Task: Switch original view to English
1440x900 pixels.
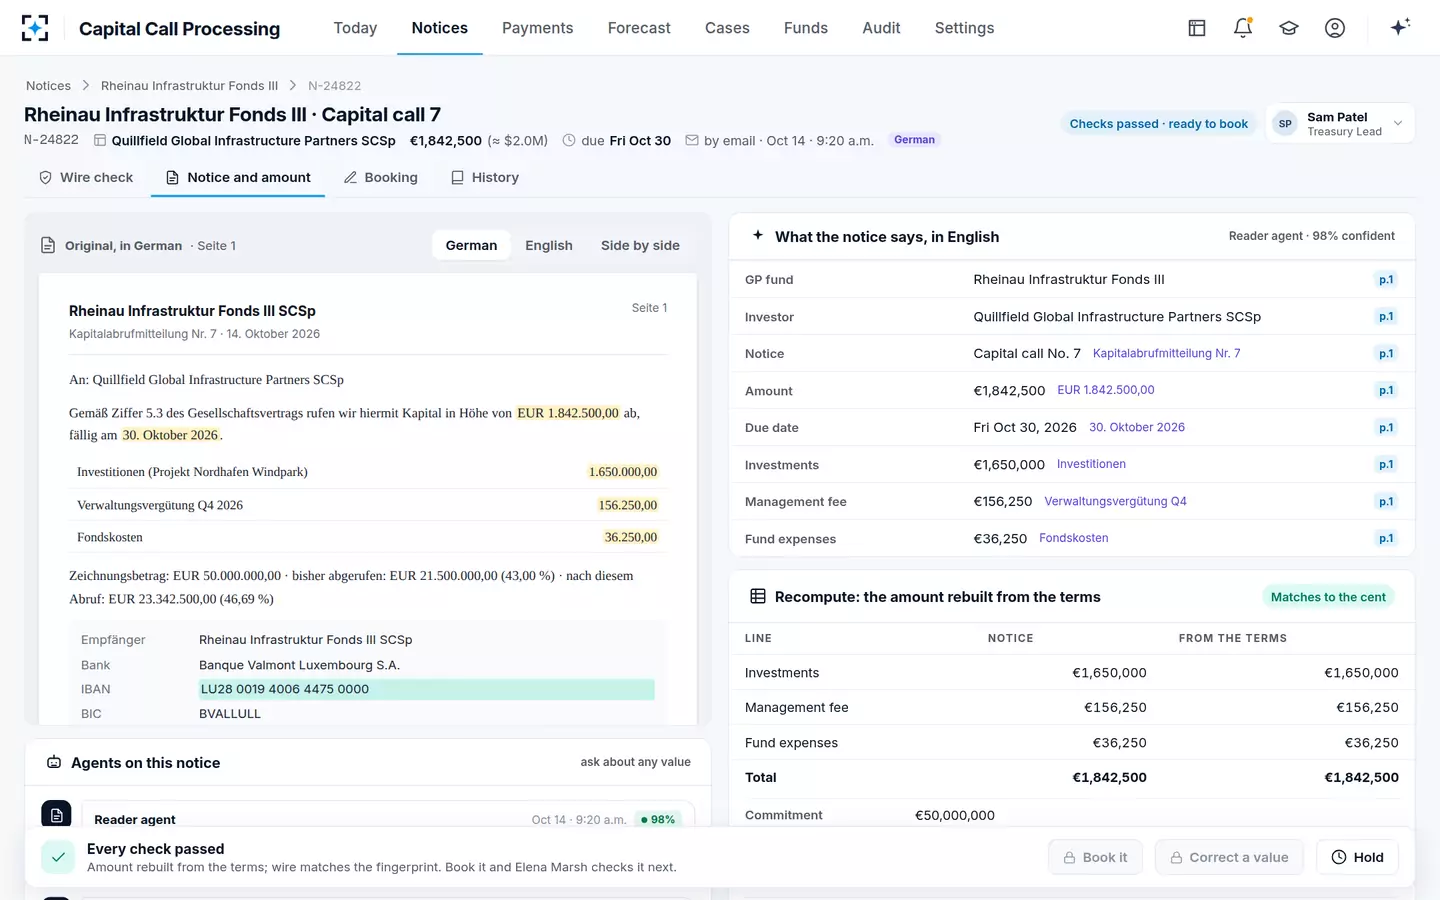Action: (549, 245)
